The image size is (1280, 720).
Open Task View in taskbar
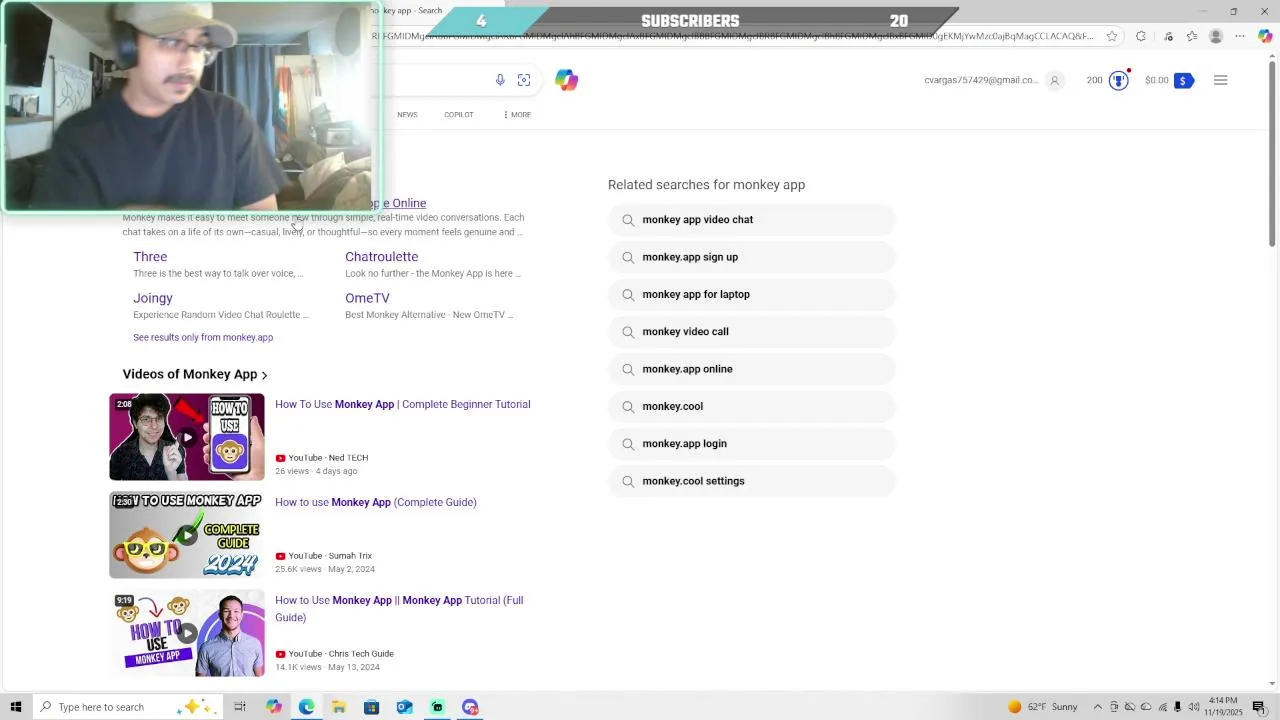click(x=240, y=707)
